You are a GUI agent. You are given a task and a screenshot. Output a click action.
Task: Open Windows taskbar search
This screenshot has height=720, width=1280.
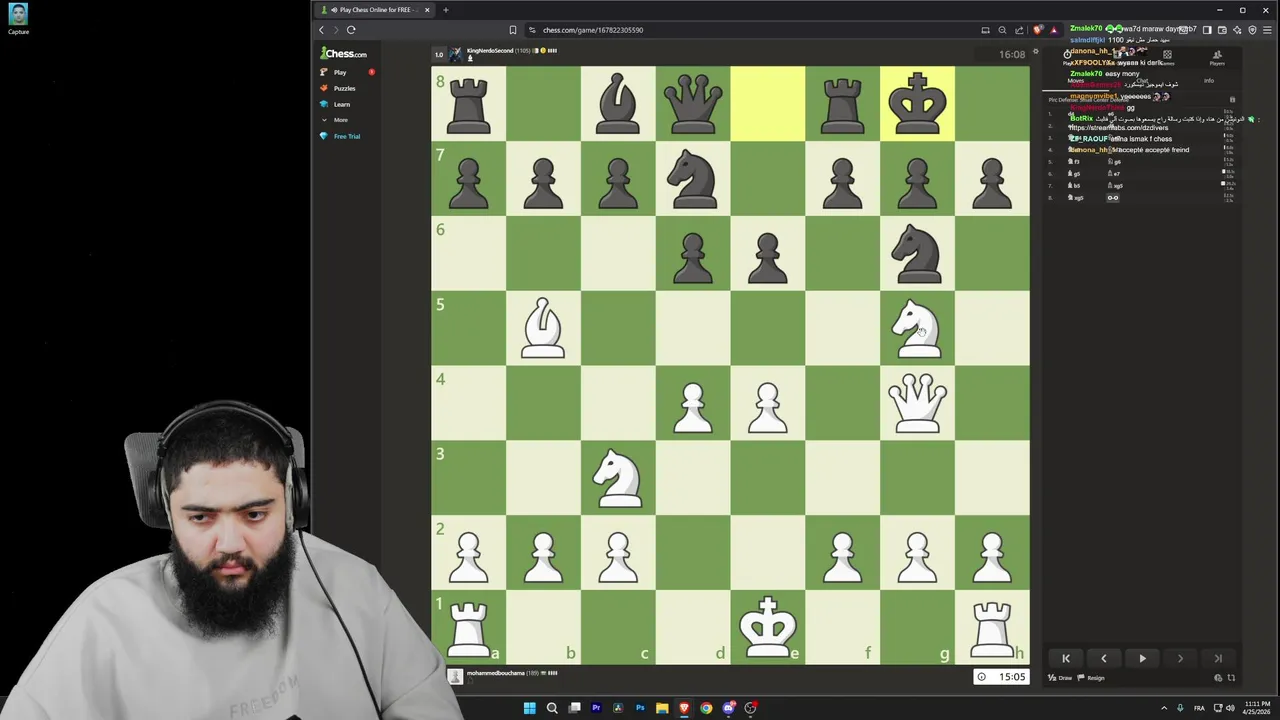tap(552, 708)
